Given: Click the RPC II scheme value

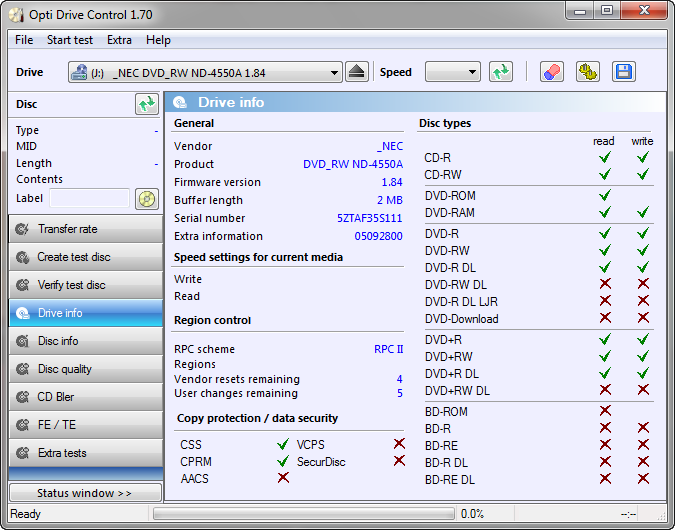Looking at the screenshot, I should click(388, 349).
